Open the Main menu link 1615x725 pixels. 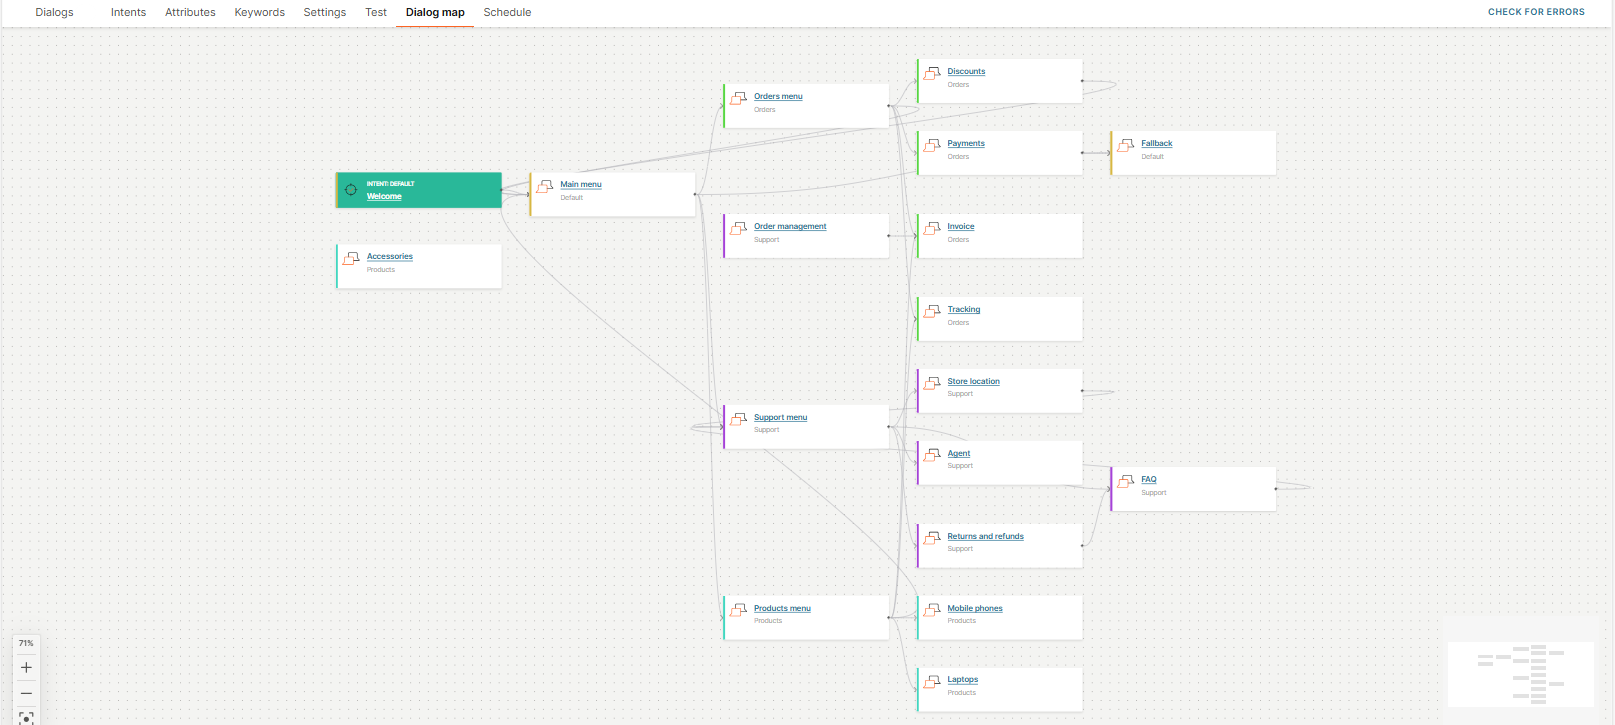581,184
